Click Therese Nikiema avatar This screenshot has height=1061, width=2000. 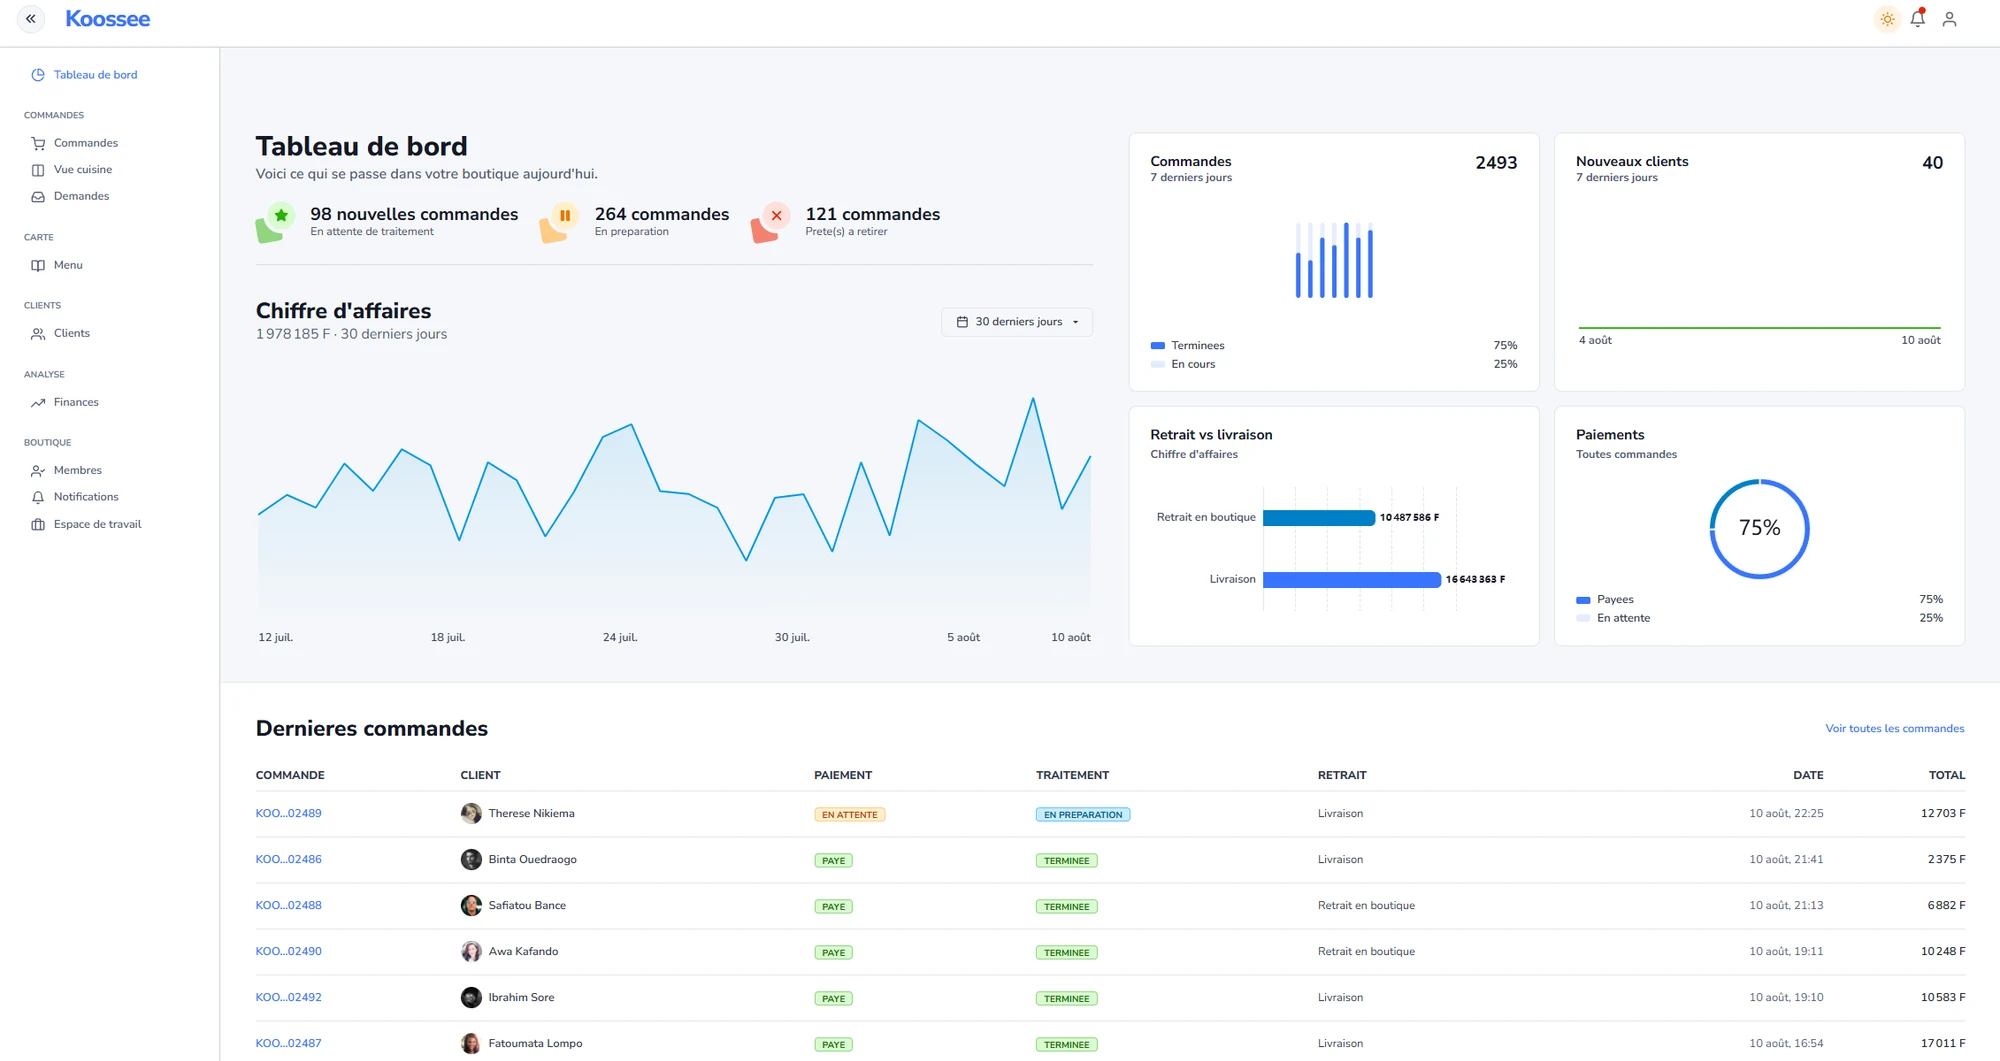tap(471, 814)
